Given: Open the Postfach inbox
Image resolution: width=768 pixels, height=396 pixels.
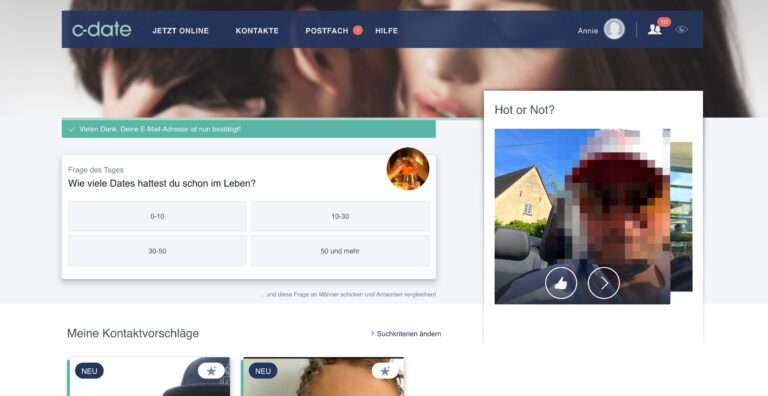Looking at the screenshot, I should pos(327,30).
